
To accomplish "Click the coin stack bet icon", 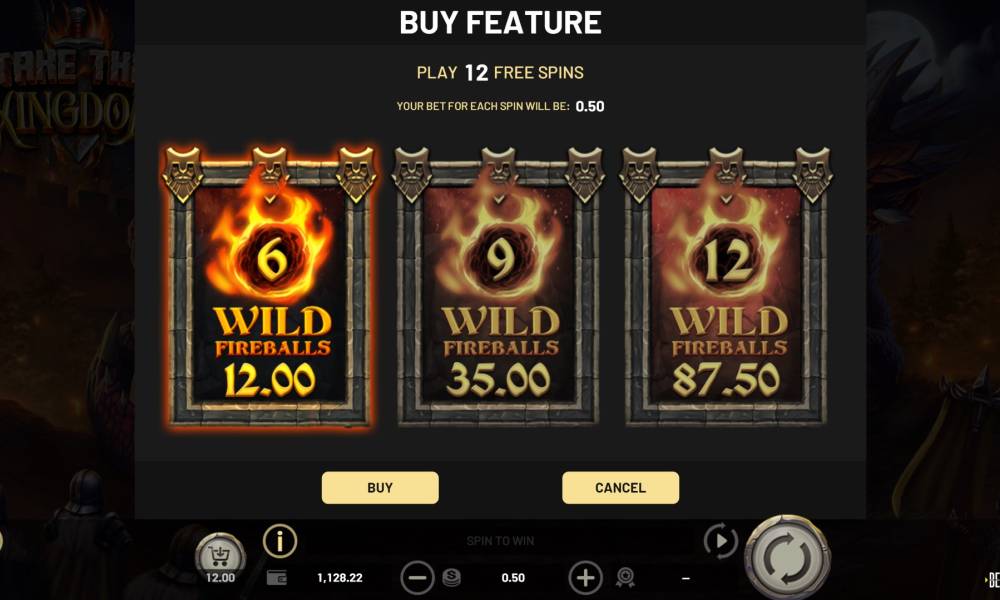I will click(x=452, y=578).
